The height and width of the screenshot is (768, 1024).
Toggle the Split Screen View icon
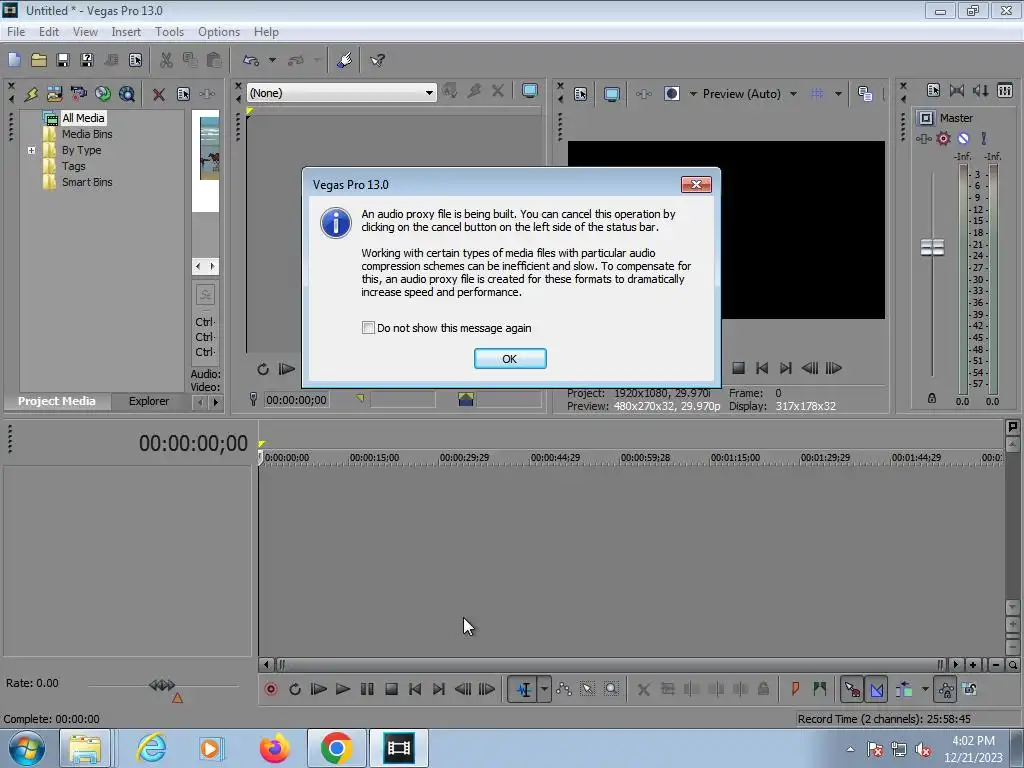tap(671, 94)
